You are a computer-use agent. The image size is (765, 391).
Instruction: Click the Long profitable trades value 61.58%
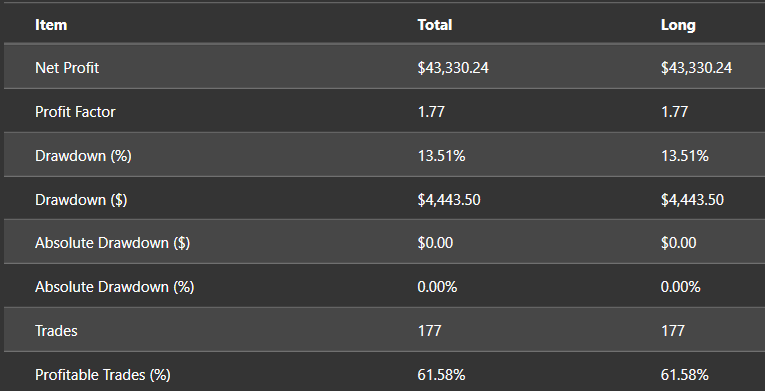click(x=684, y=375)
